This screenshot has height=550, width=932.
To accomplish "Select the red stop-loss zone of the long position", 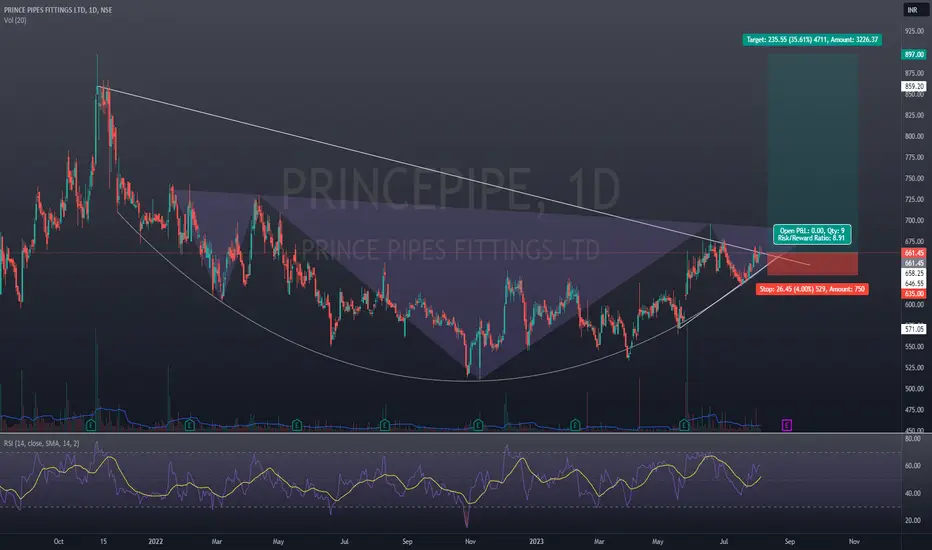I will 813,264.
